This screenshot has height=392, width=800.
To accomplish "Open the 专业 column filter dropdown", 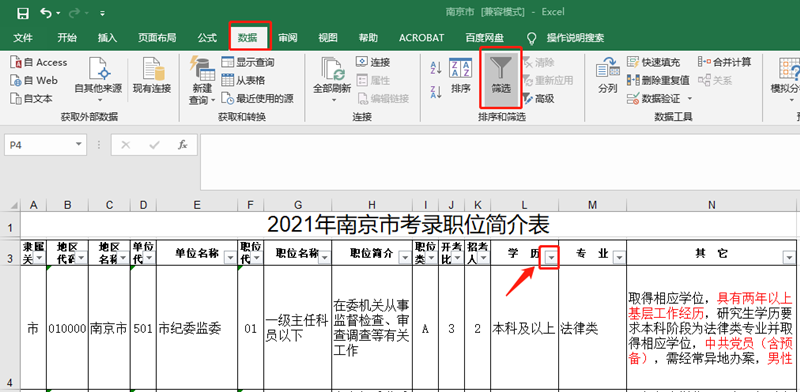I will click(618, 258).
